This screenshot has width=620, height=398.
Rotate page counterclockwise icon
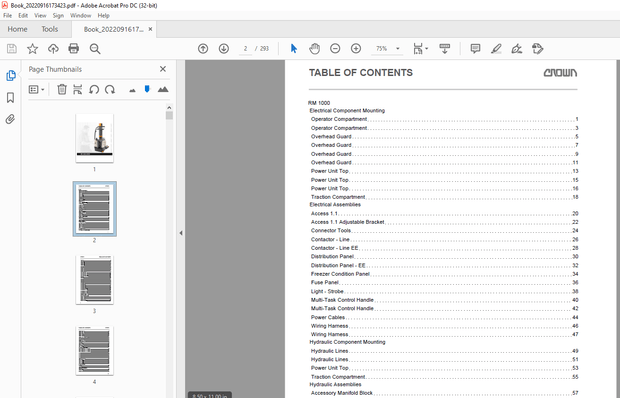tap(94, 89)
